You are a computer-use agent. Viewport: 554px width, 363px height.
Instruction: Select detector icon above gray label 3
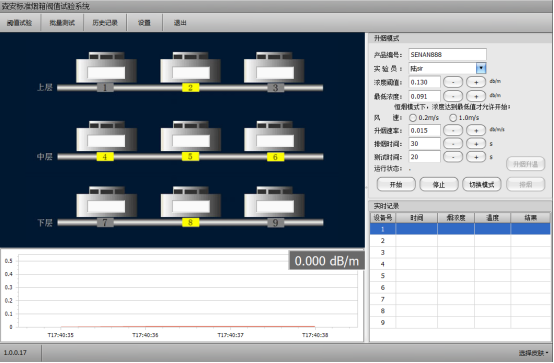coord(274,67)
